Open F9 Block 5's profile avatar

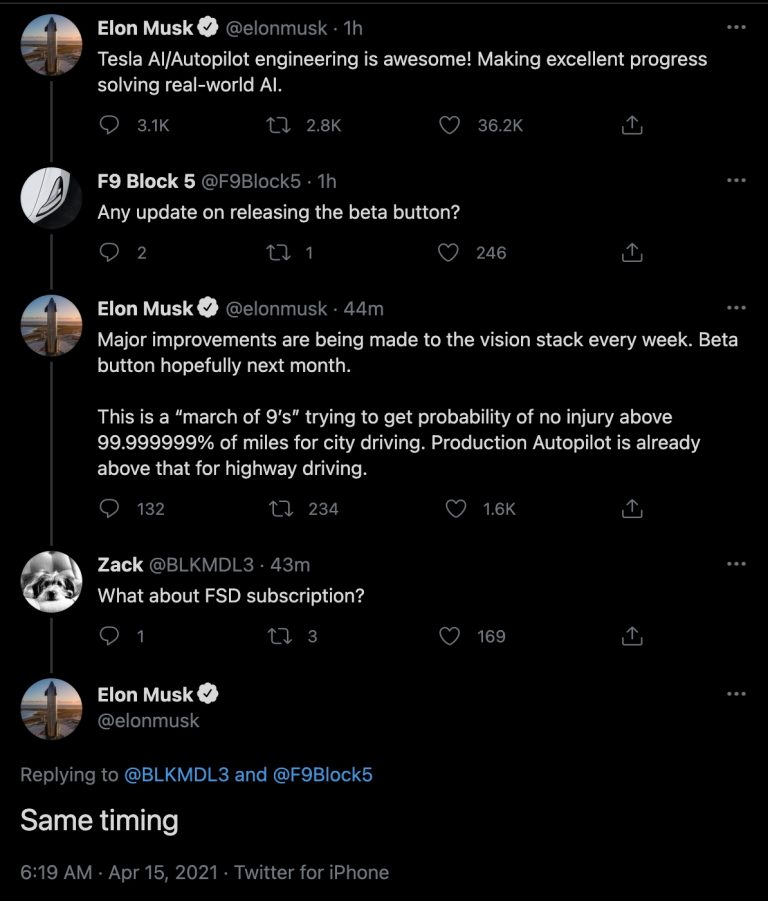pos(51,198)
